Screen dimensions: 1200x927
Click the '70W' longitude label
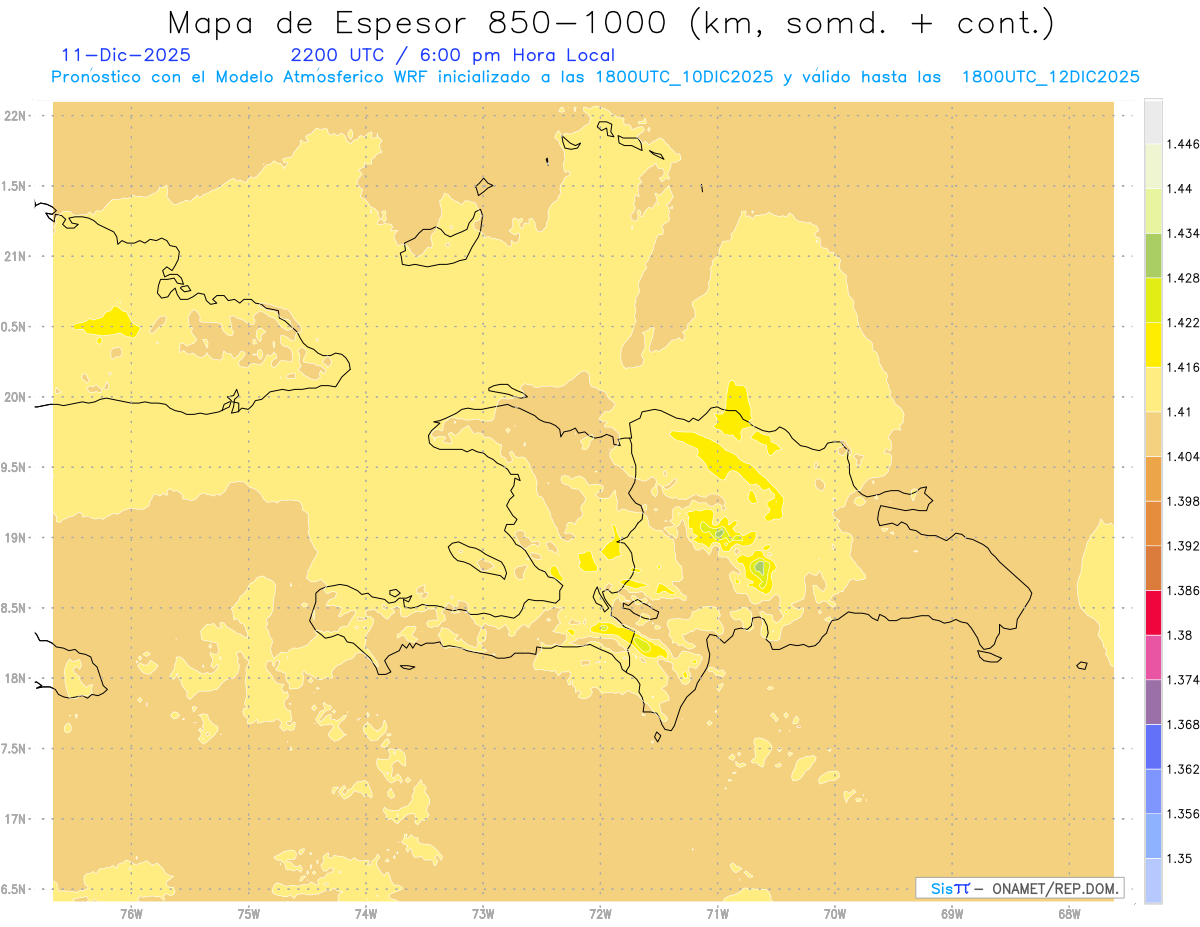(x=835, y=913)
